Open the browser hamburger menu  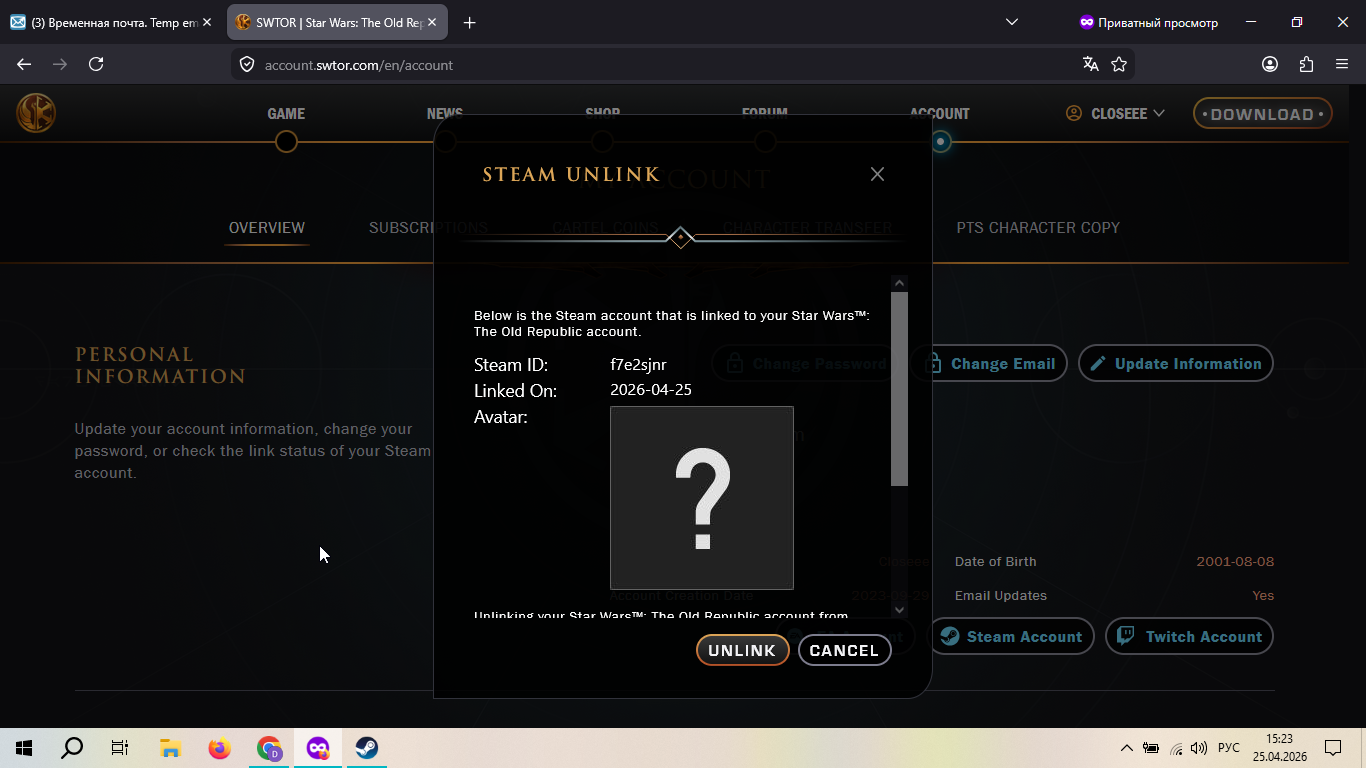click(1342, 64)
